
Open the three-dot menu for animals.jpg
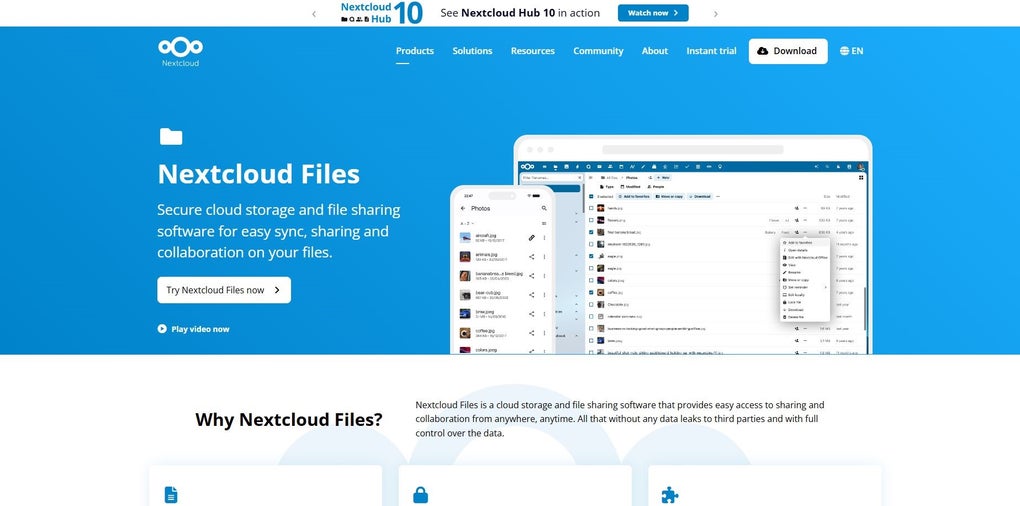coord(544,257)
